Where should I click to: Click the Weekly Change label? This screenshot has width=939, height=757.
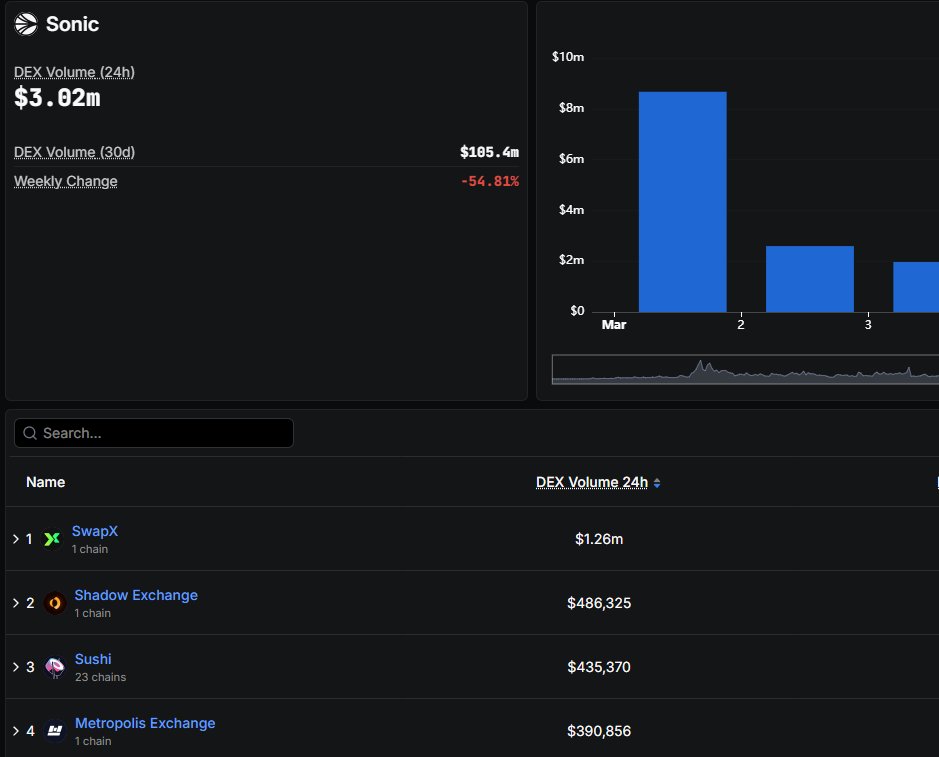66,181
